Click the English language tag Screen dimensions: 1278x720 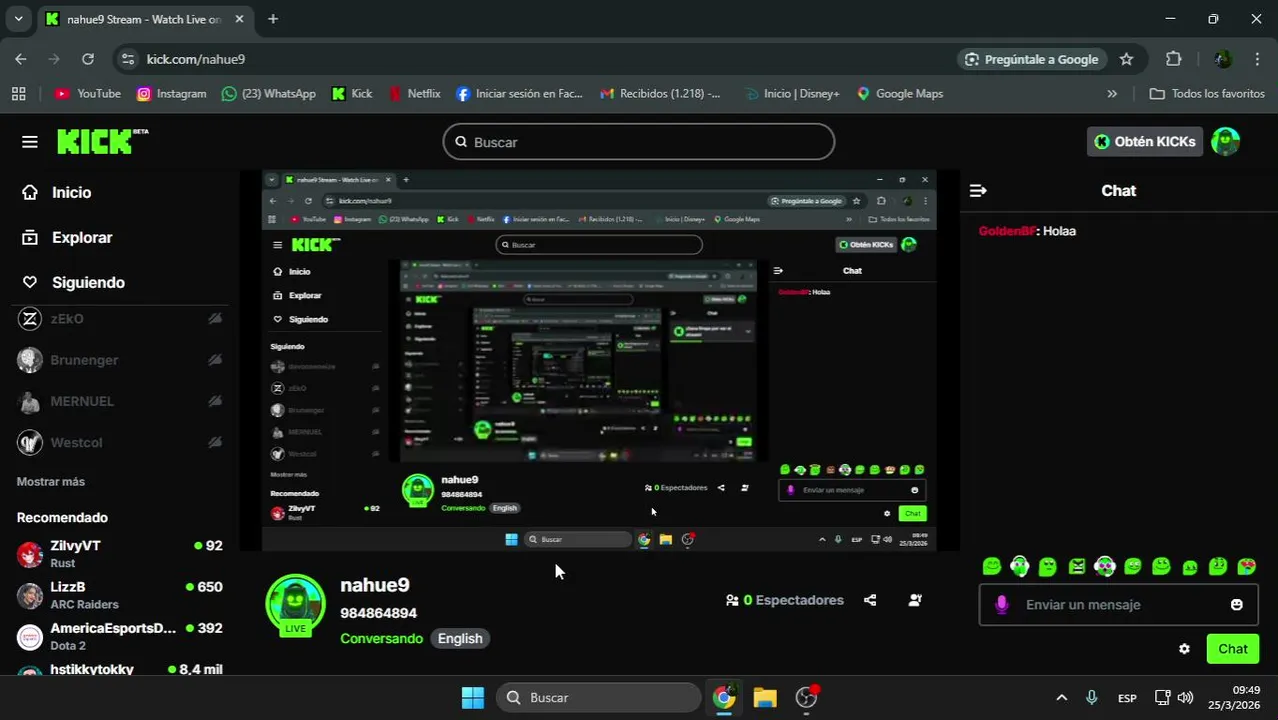(460, 638)
